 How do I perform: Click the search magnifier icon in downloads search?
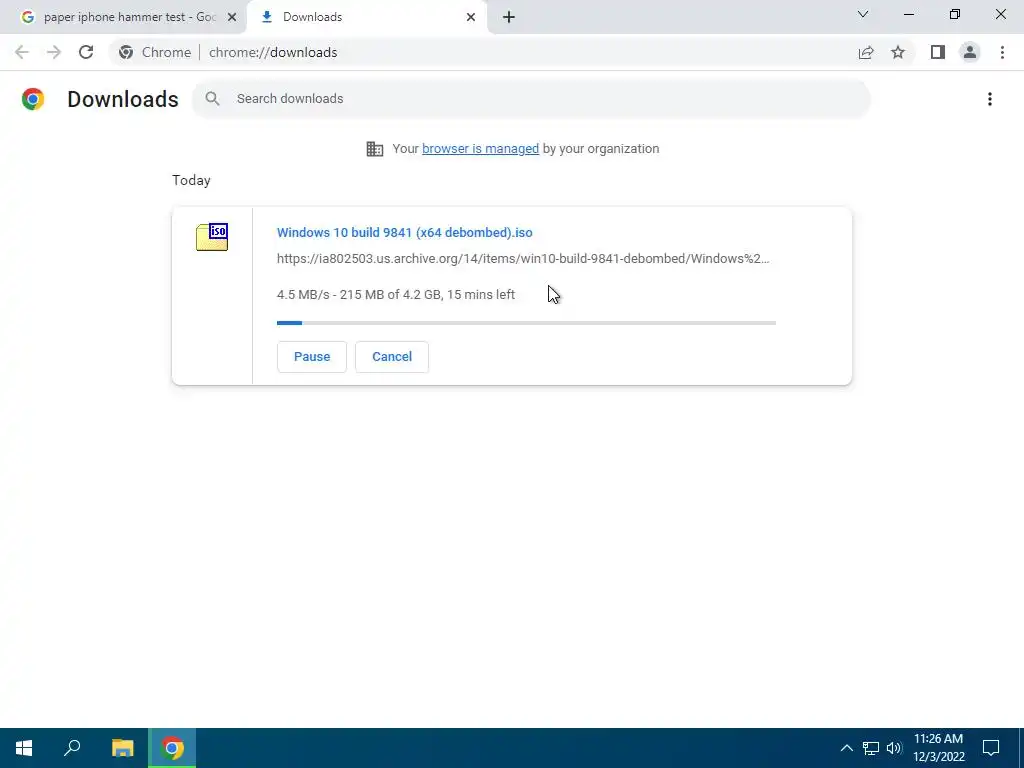pyautogui.click(x=212, y=99)
